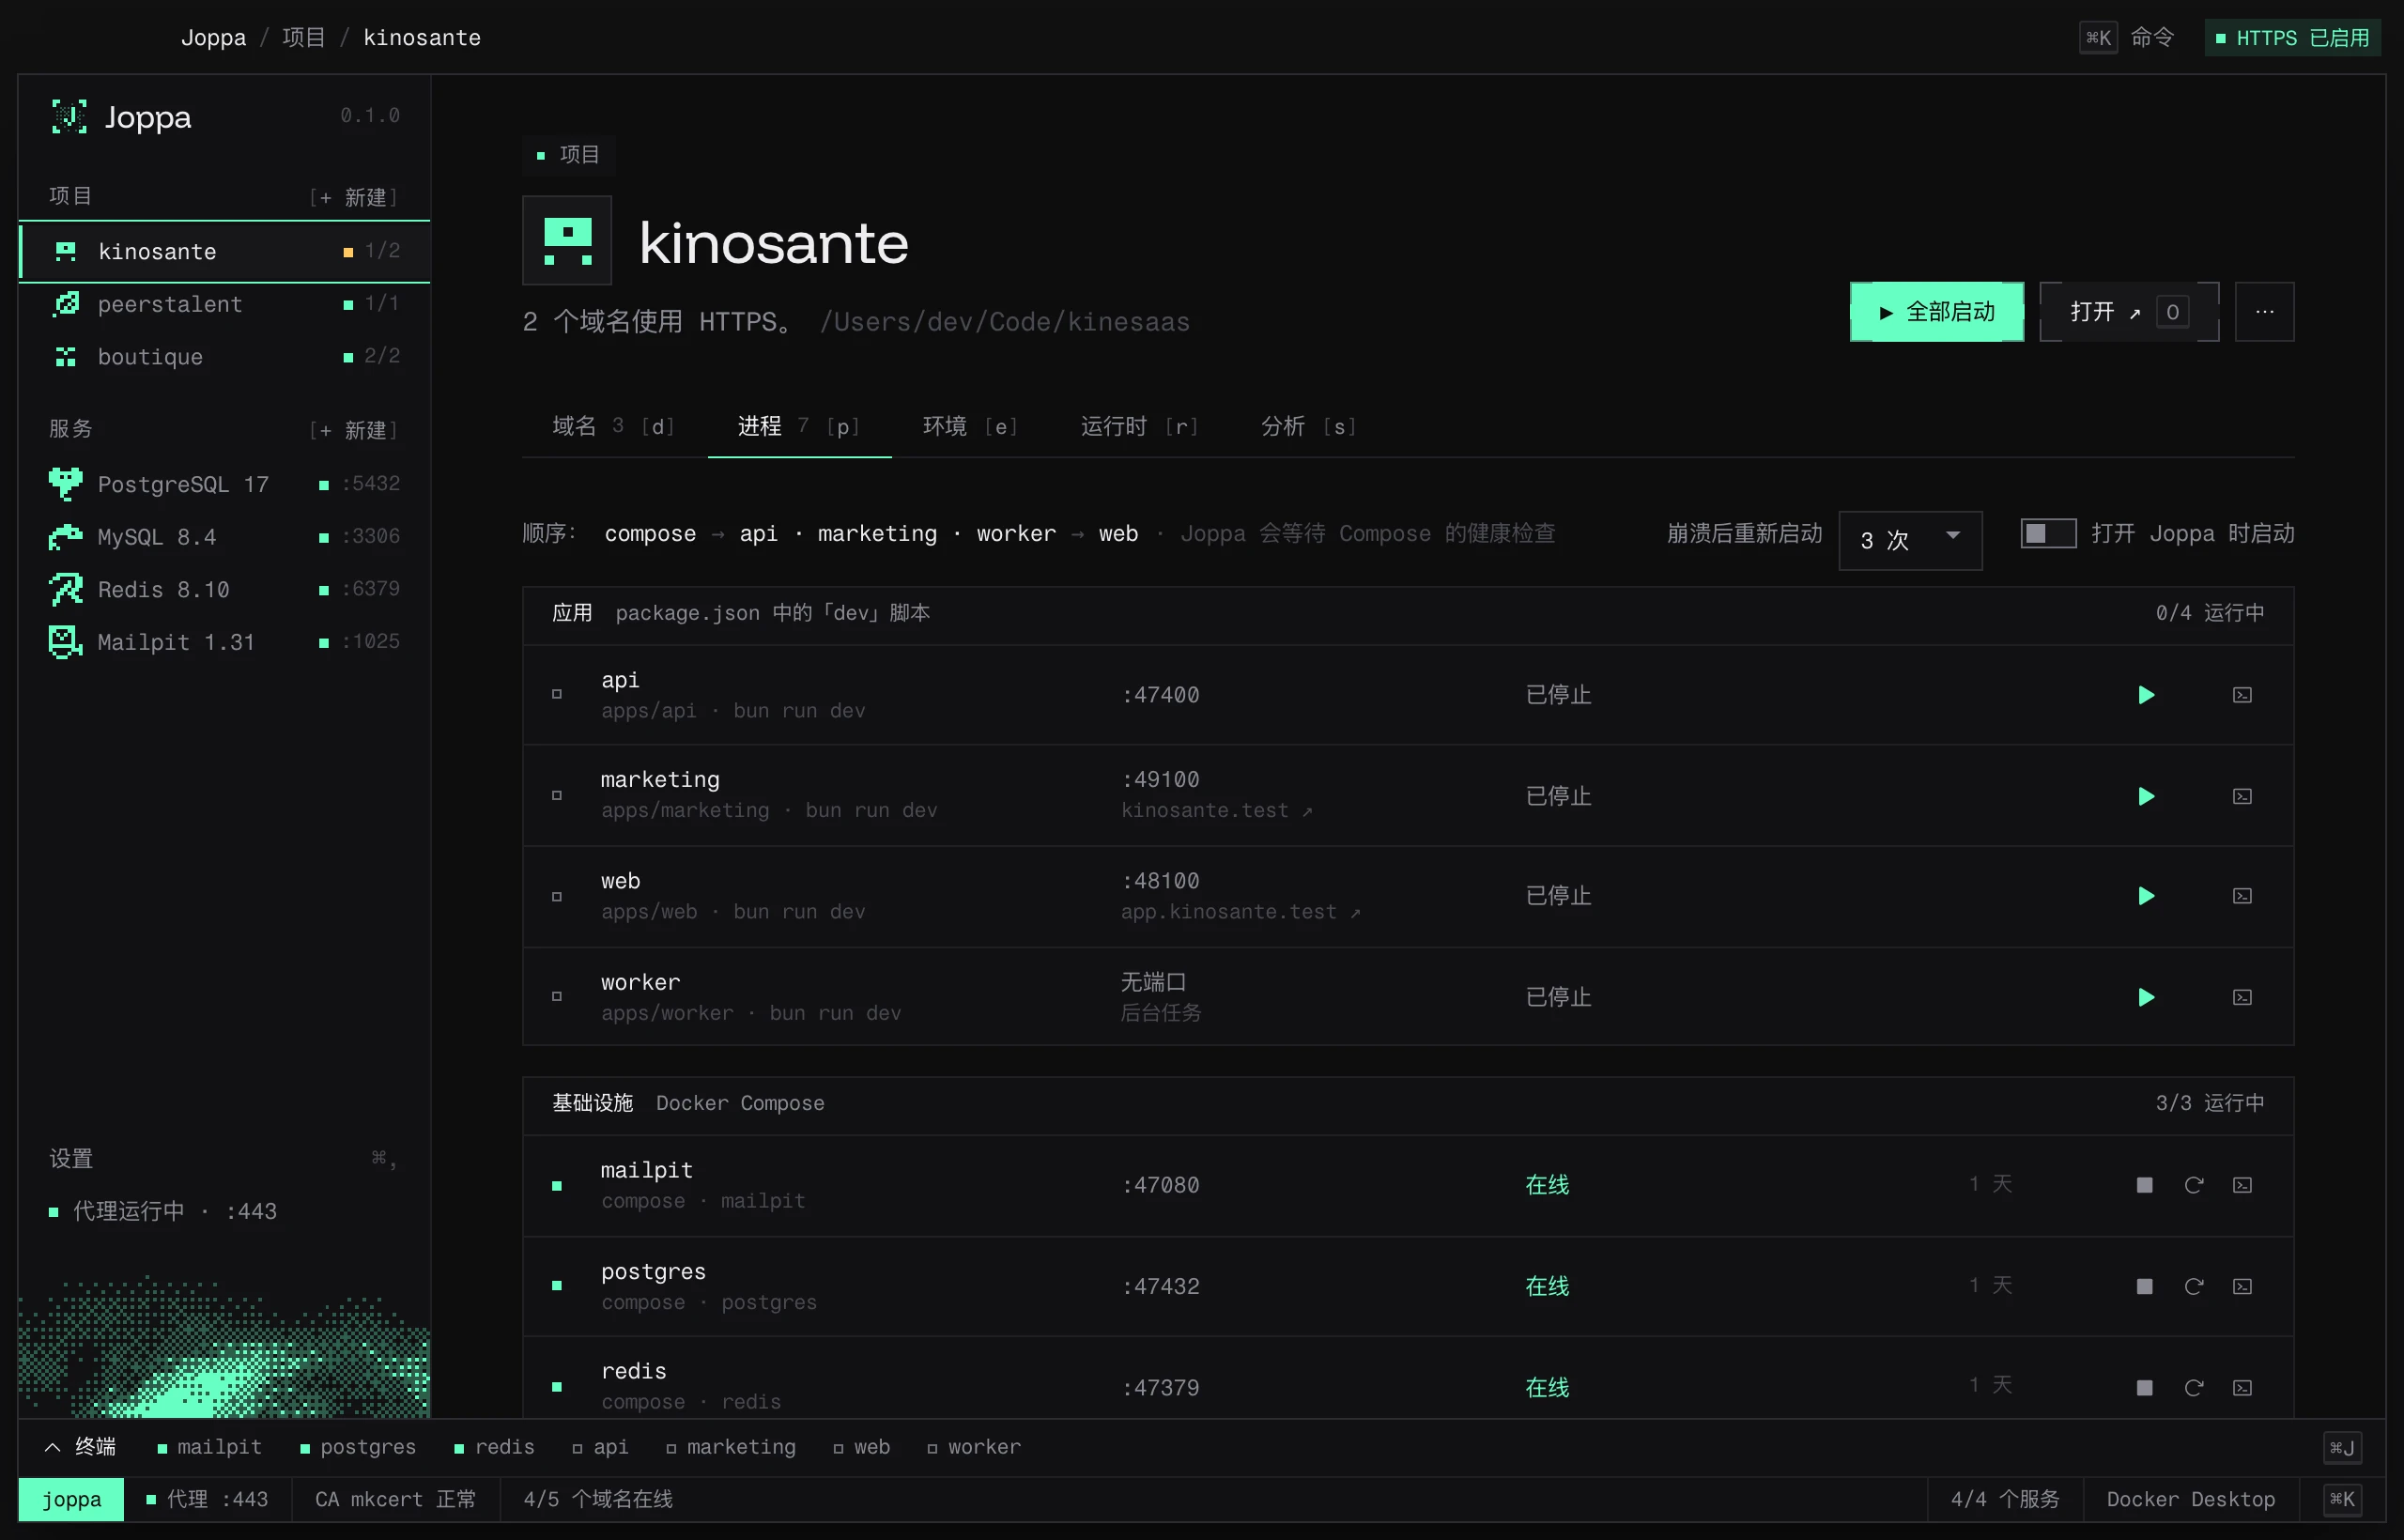Switch to the 环境 tab
This screenshot has width=2404, height=1540.
[970, 427]
